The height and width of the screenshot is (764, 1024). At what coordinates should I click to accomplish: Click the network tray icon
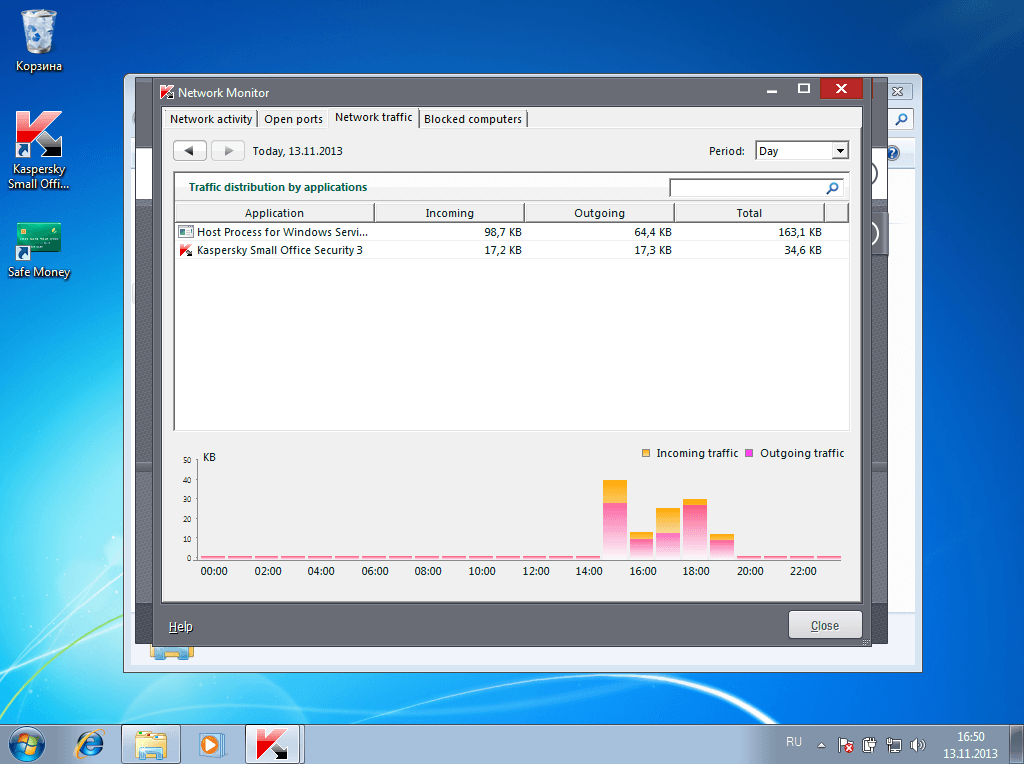coord(893,745)
